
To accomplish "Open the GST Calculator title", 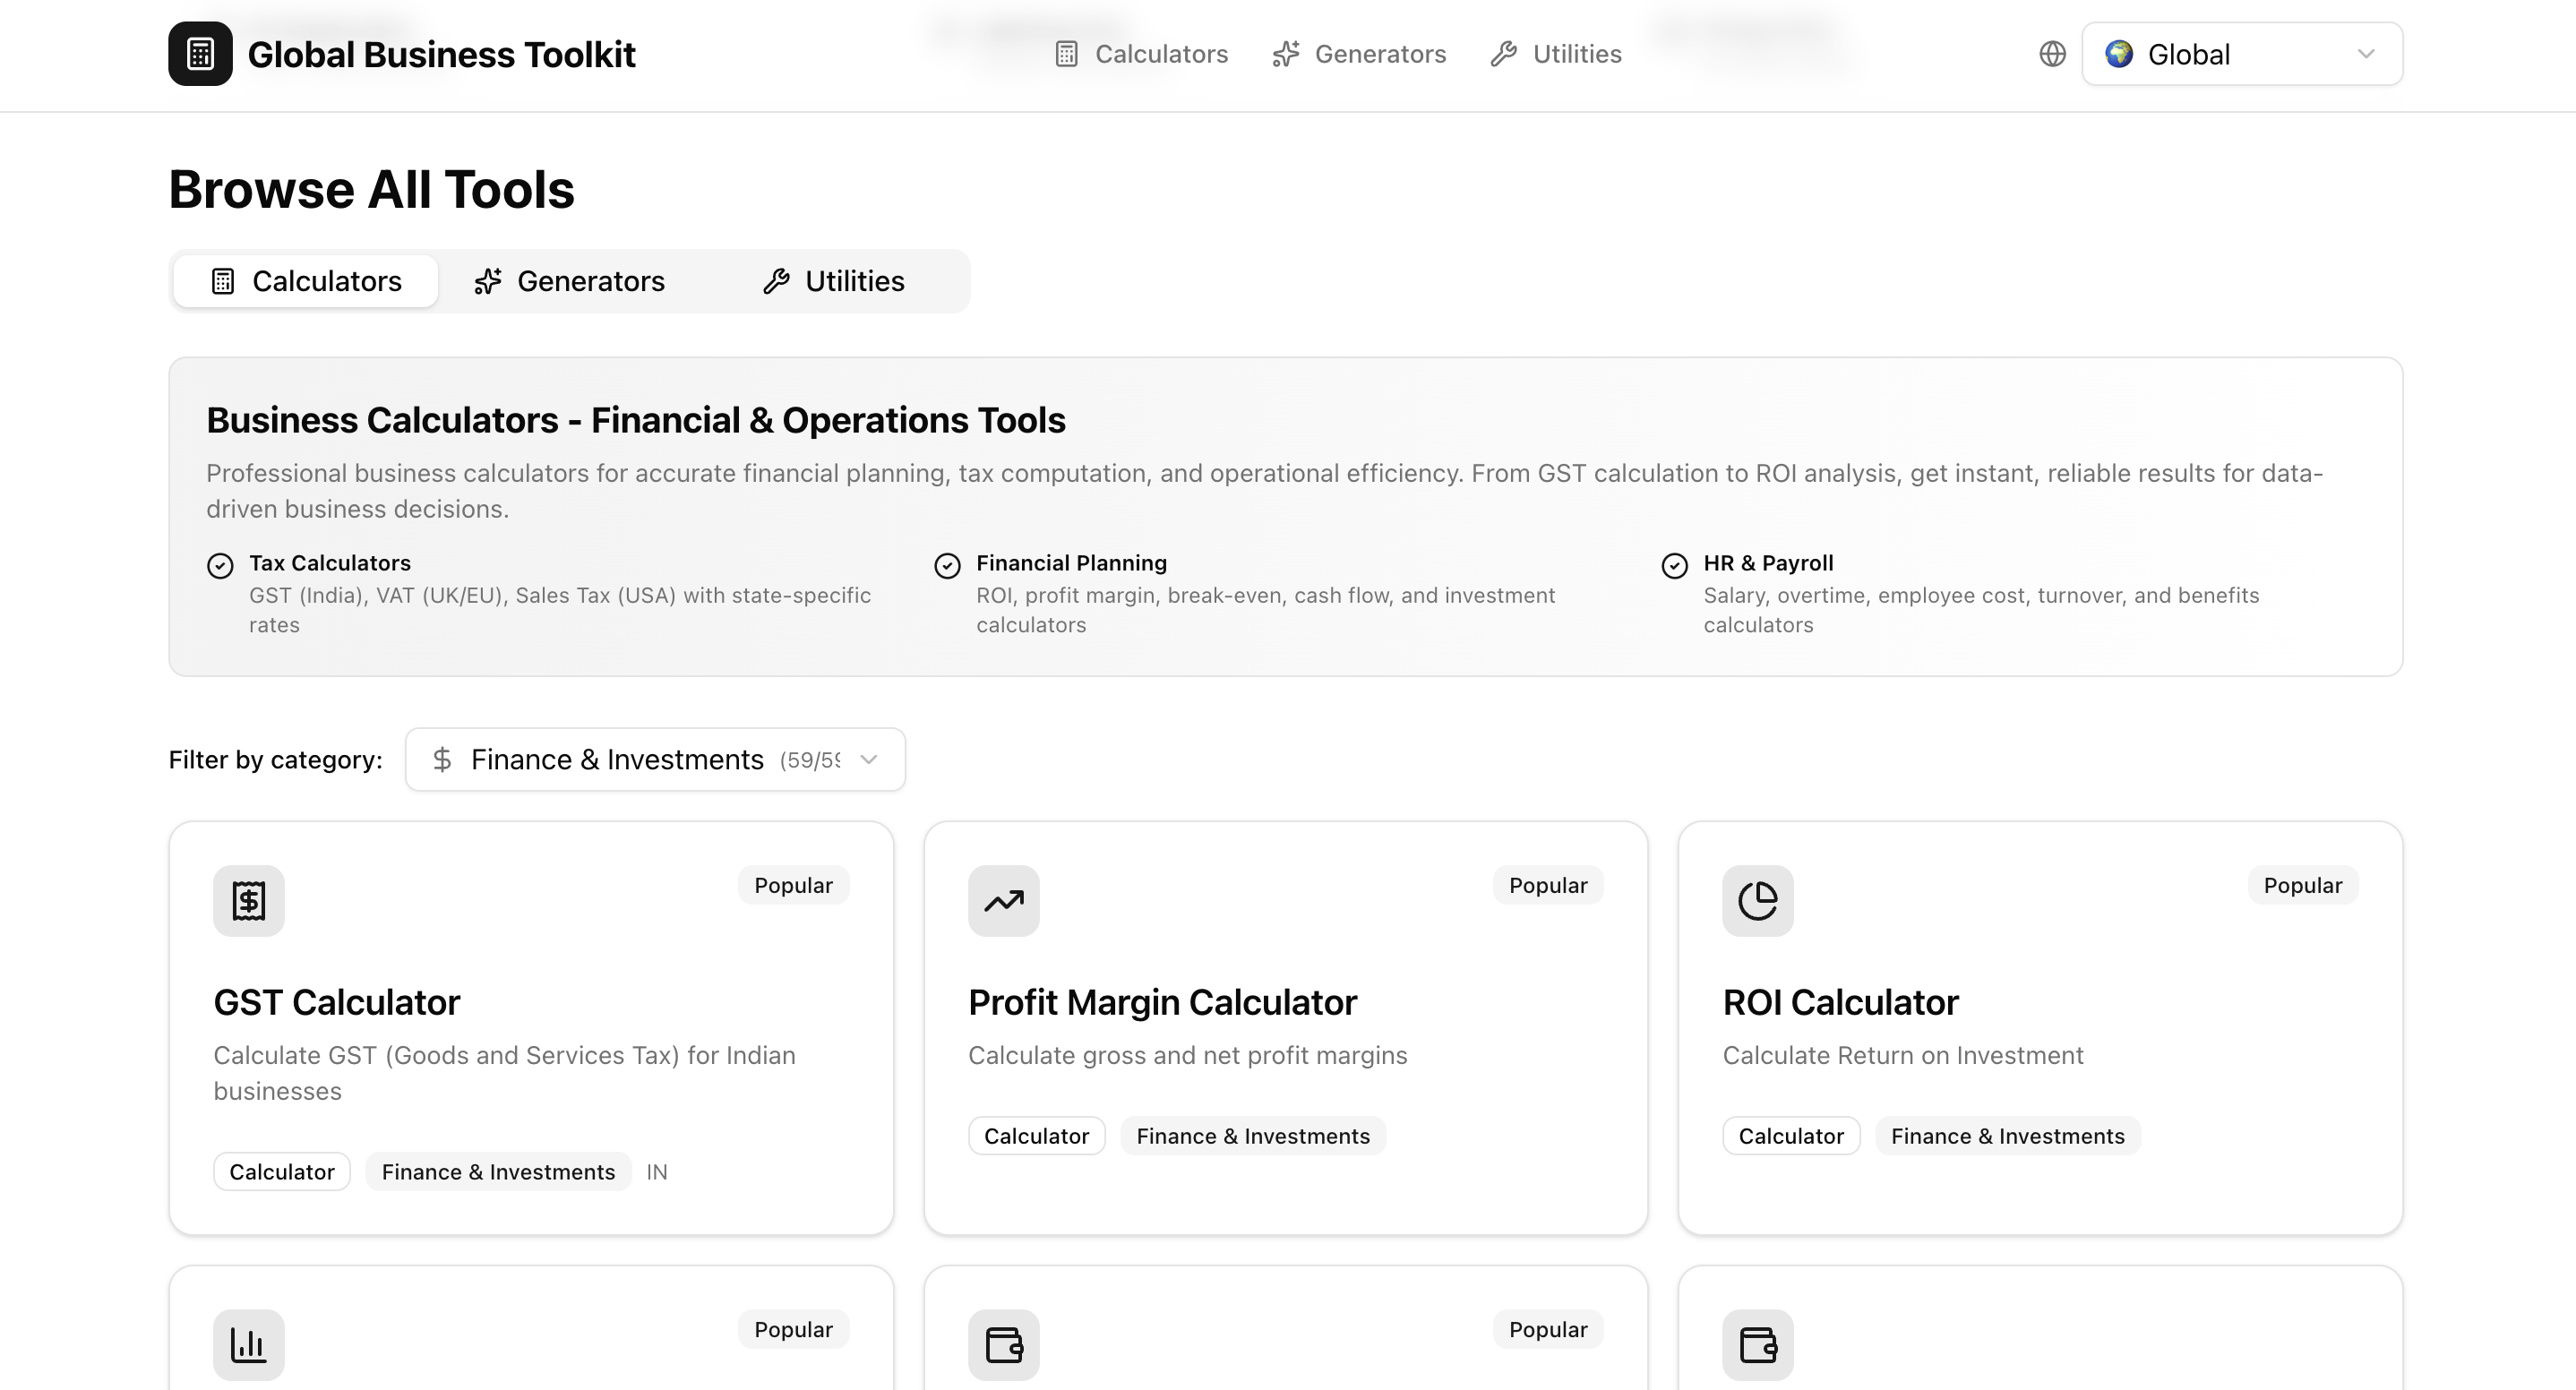I will pyautogui.click(x=336, y=1002).
